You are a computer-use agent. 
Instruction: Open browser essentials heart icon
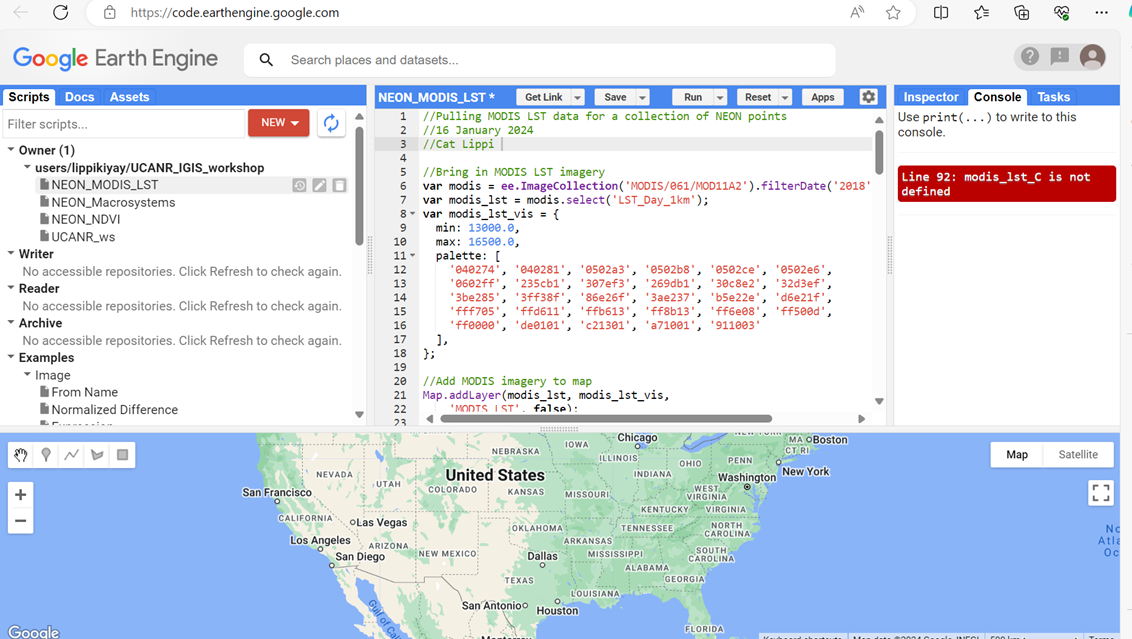(x=1061, y=12)
